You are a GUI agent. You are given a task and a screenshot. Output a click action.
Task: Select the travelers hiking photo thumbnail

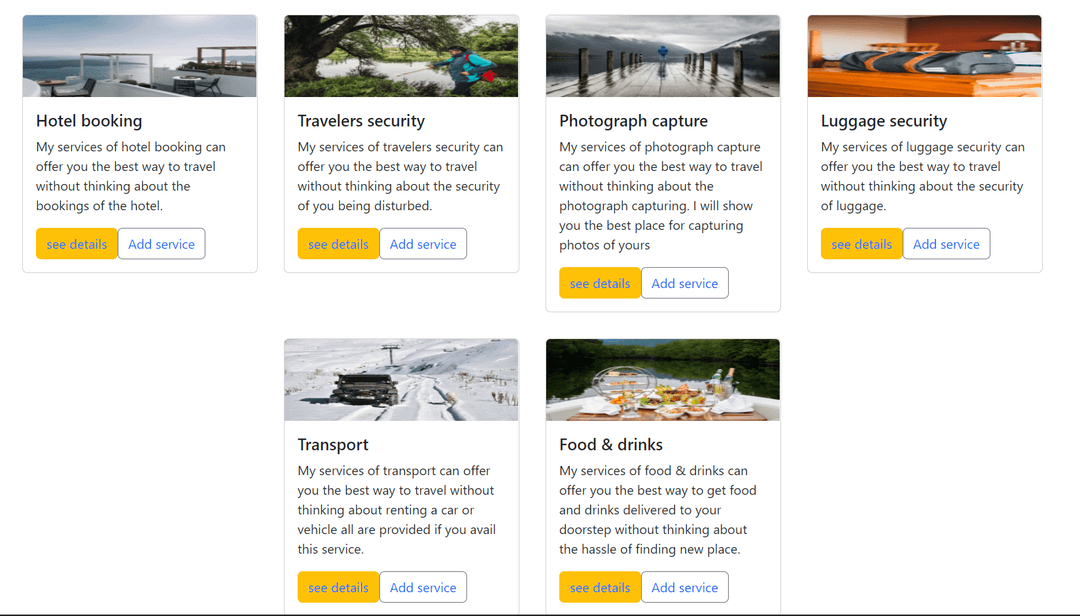click(x=401, y=56)
